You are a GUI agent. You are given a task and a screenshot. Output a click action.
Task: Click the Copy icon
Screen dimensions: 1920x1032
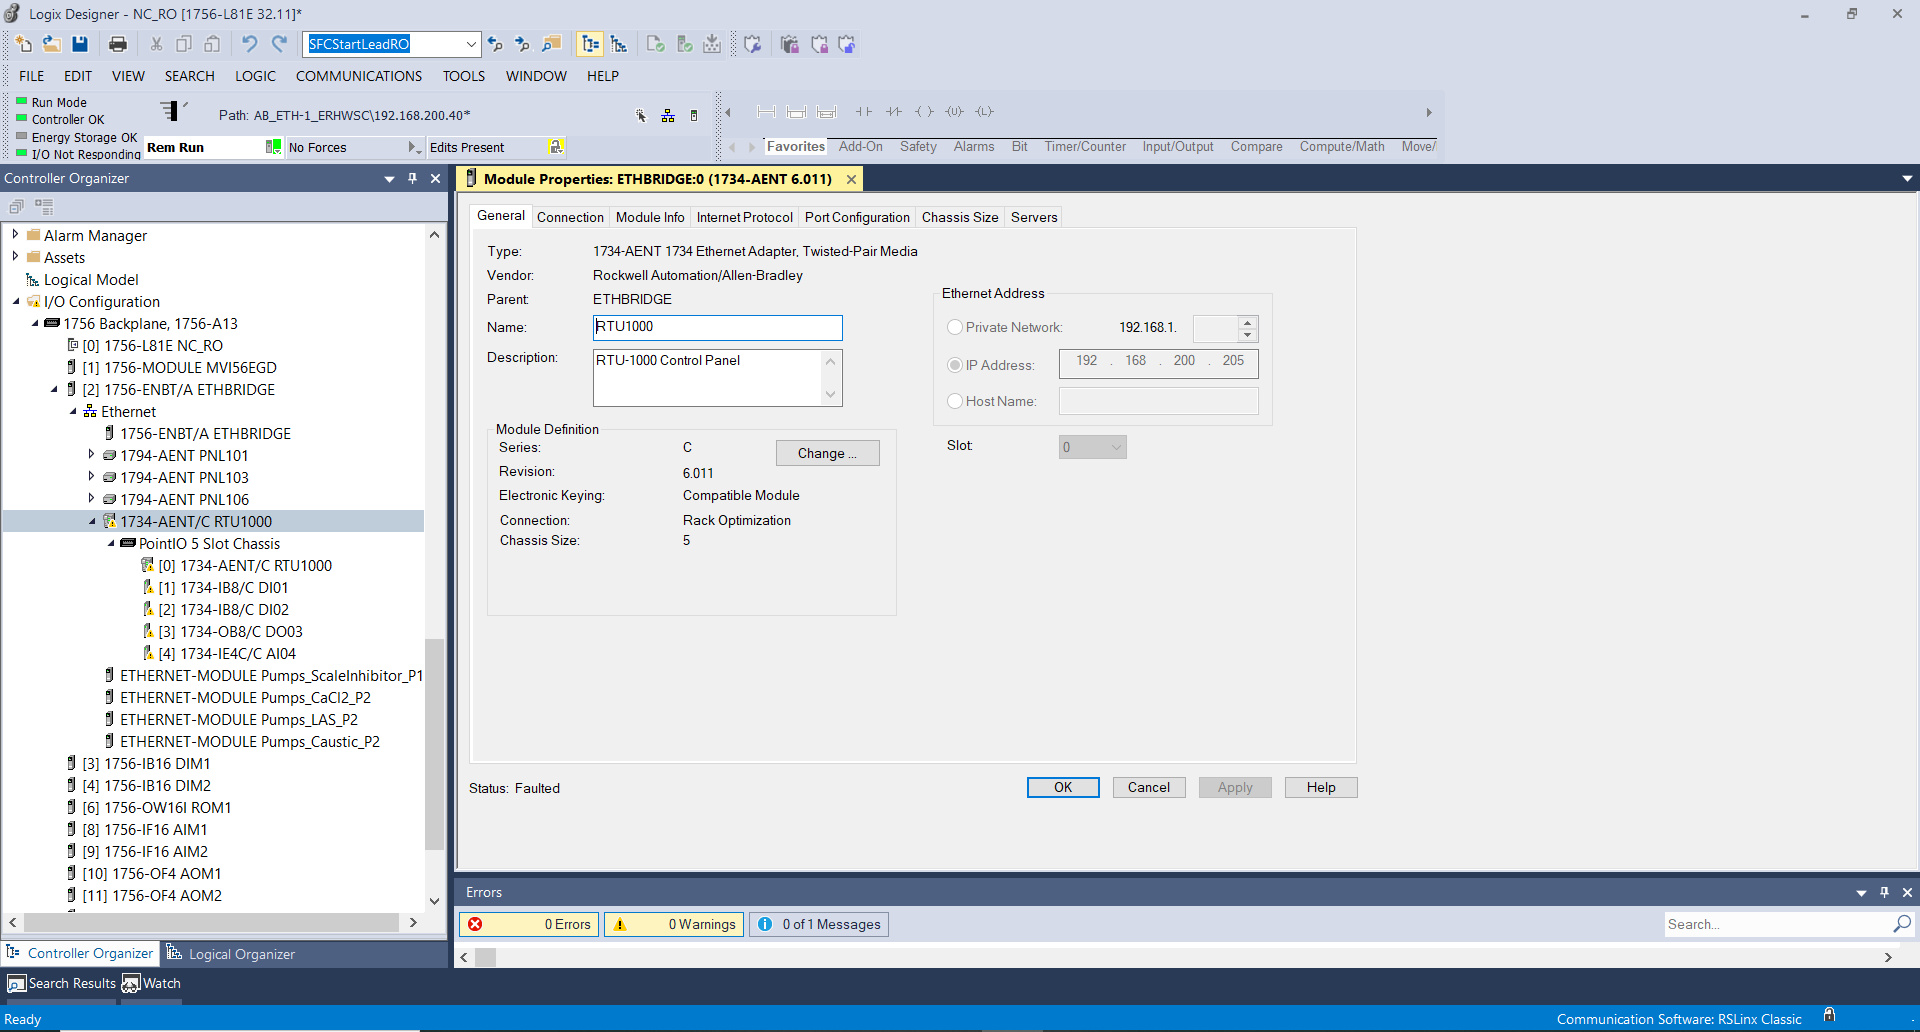[x=184, y=44]
